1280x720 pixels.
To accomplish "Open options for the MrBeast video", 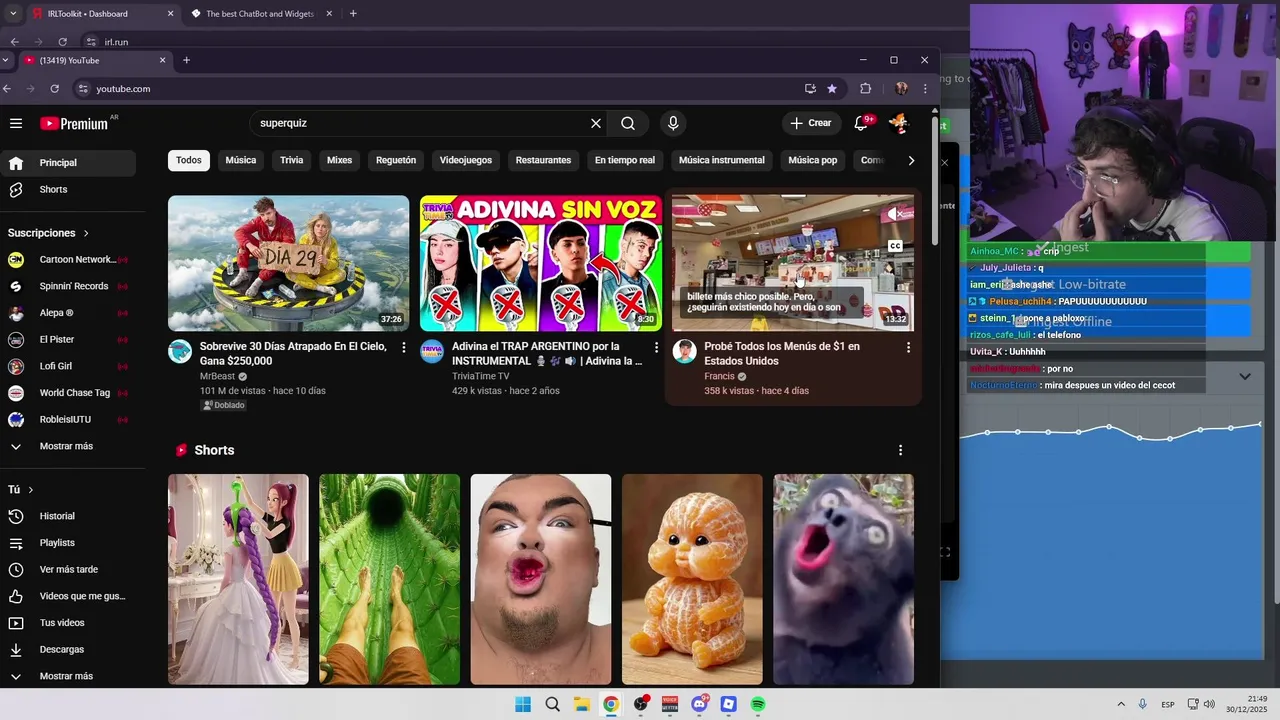I will [x=404, y=347].
